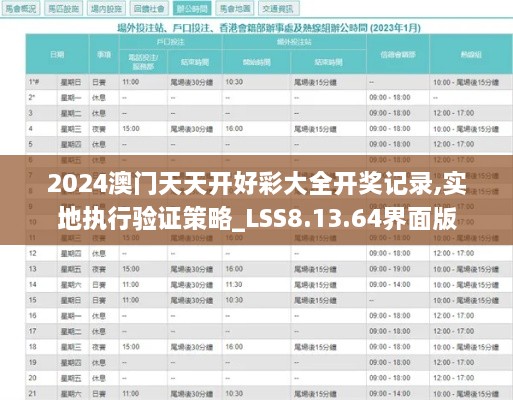Click the 熱線組 column header

click(x=471, y=54)
